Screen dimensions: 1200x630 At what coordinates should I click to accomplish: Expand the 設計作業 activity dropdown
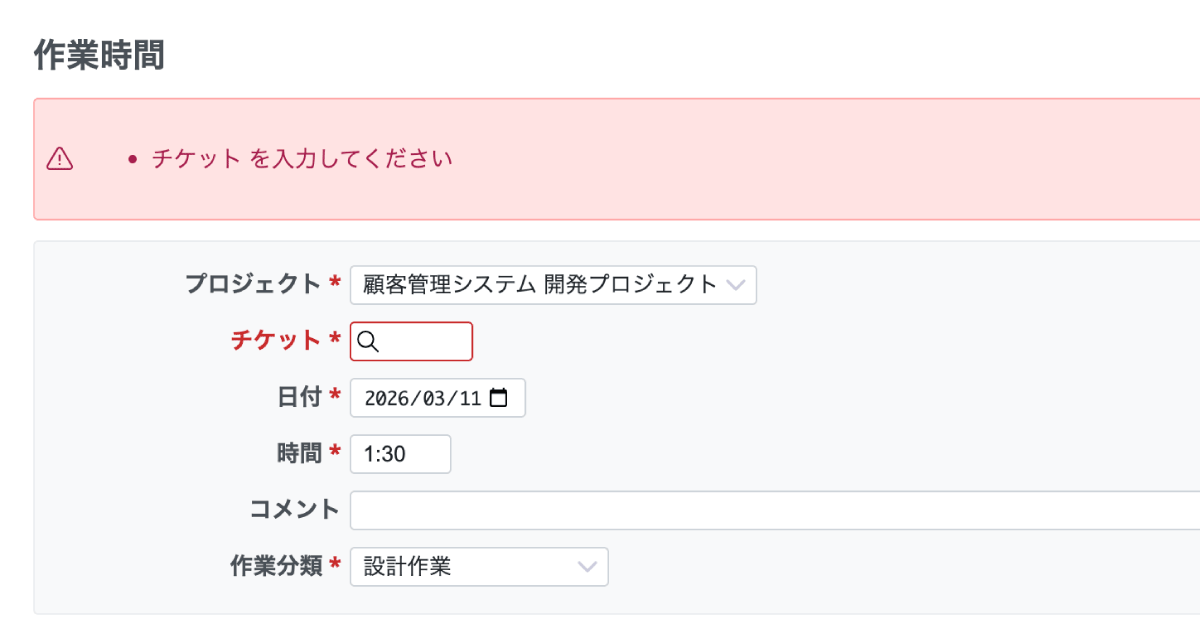[478, 566]
